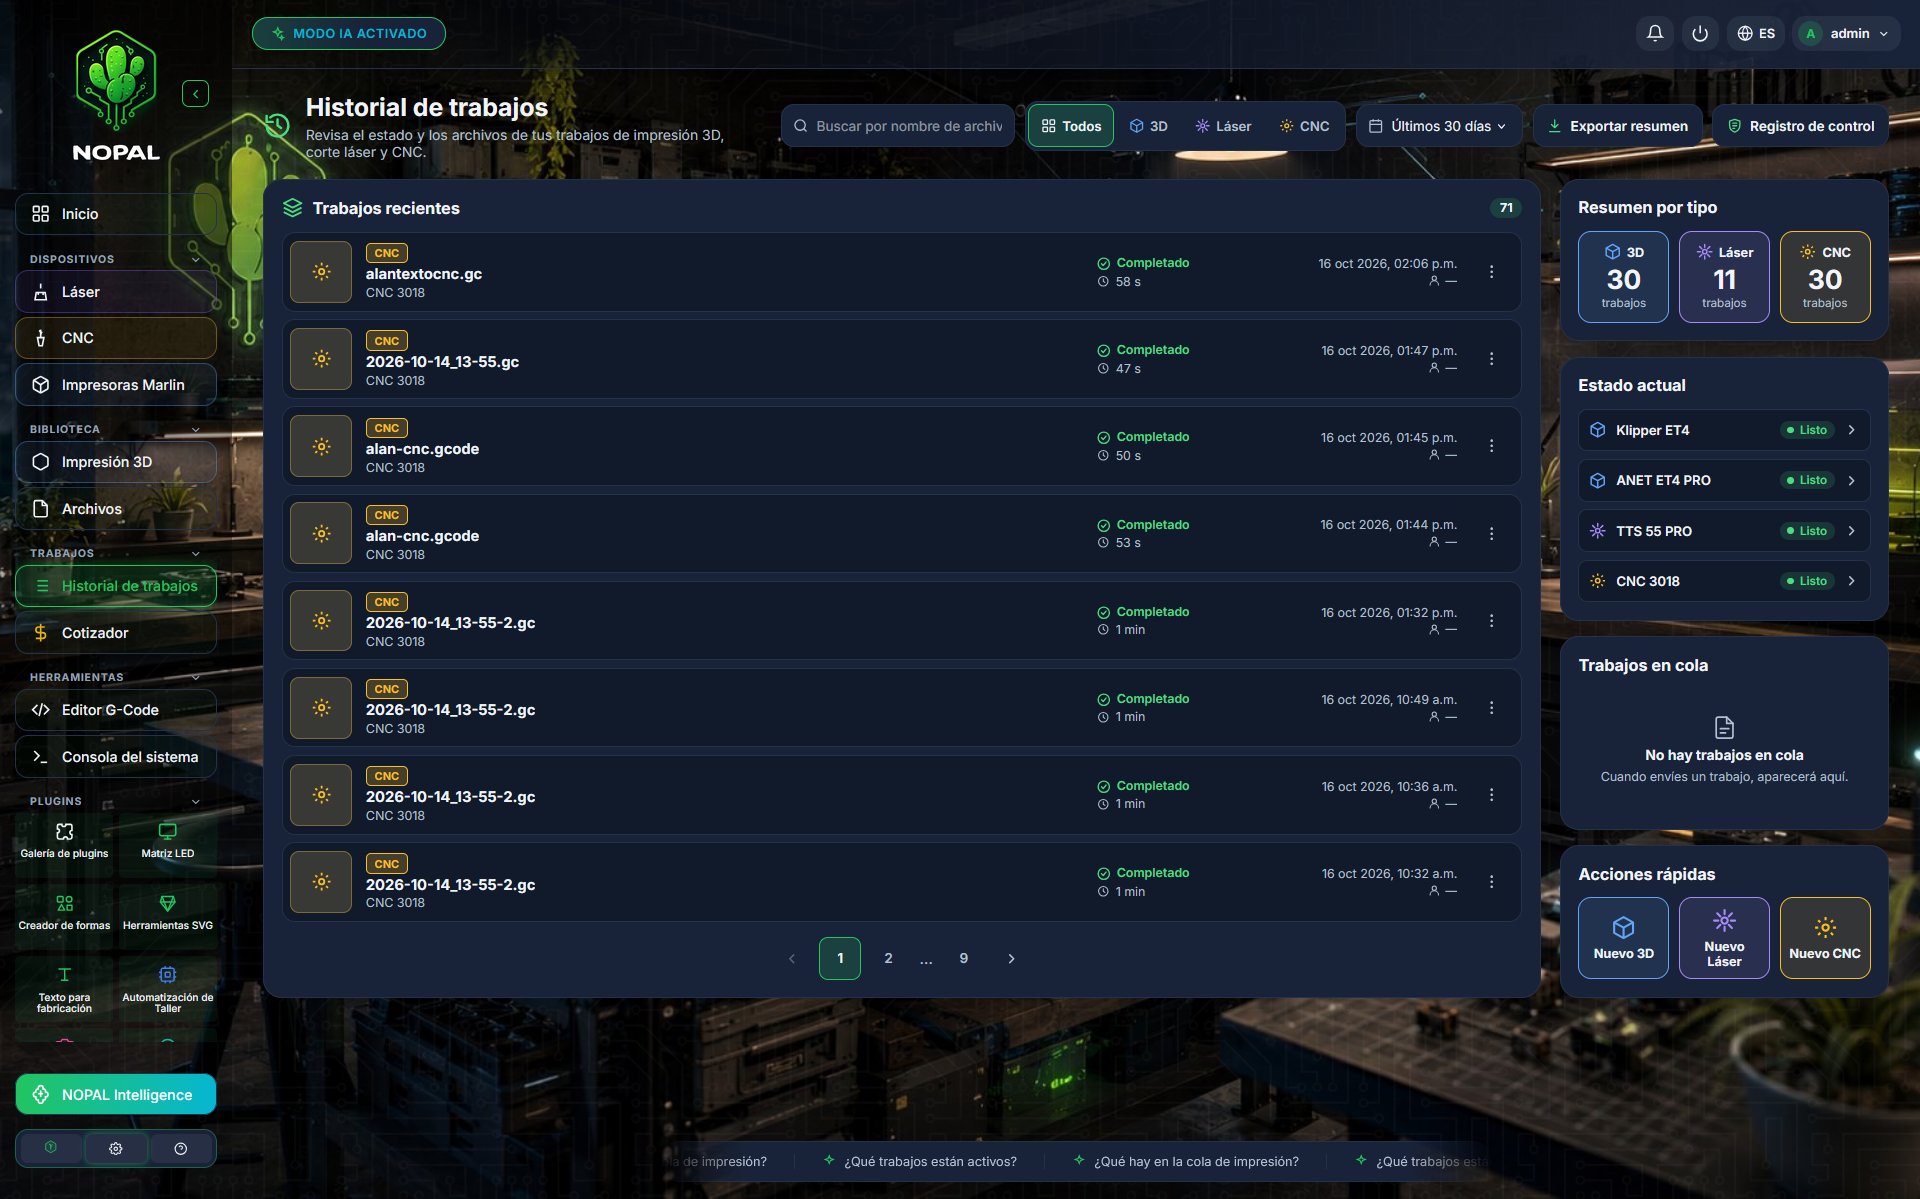The width and height of the screenshot is (1920, 1199).
Task: Go to page 2 of jobs
Action: click(888, 958)
